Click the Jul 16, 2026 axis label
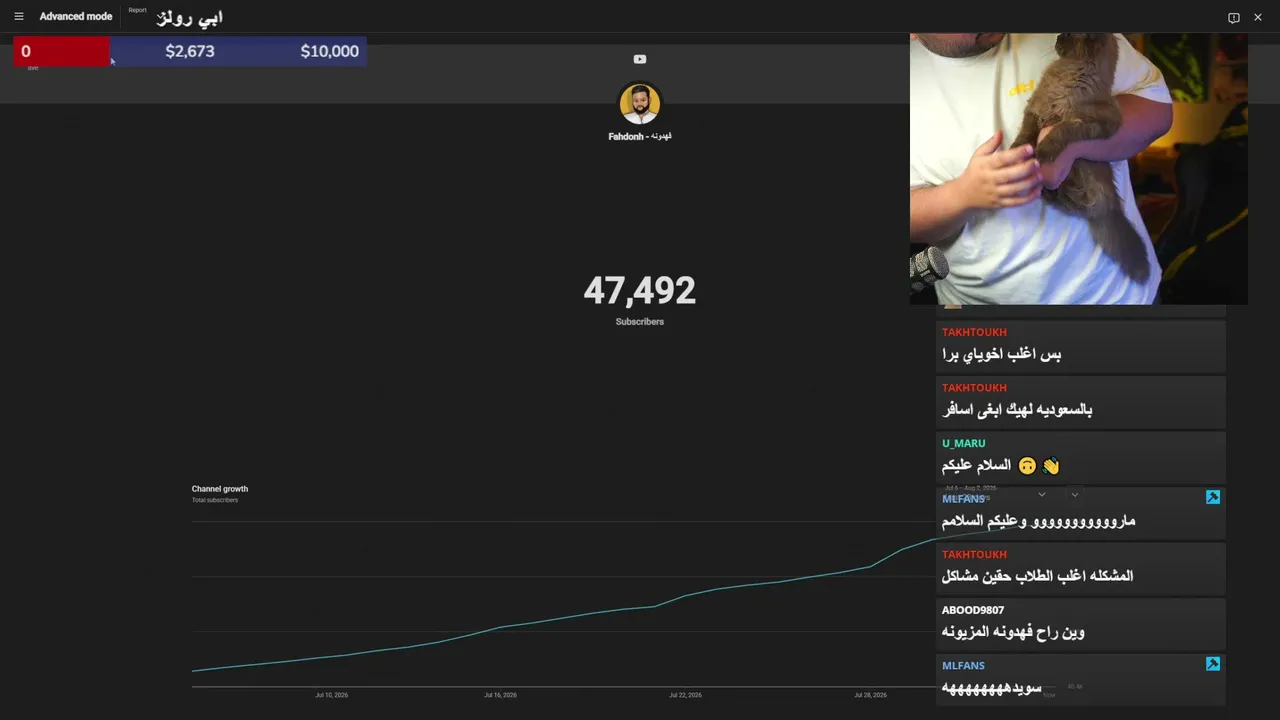 (501, 695)
